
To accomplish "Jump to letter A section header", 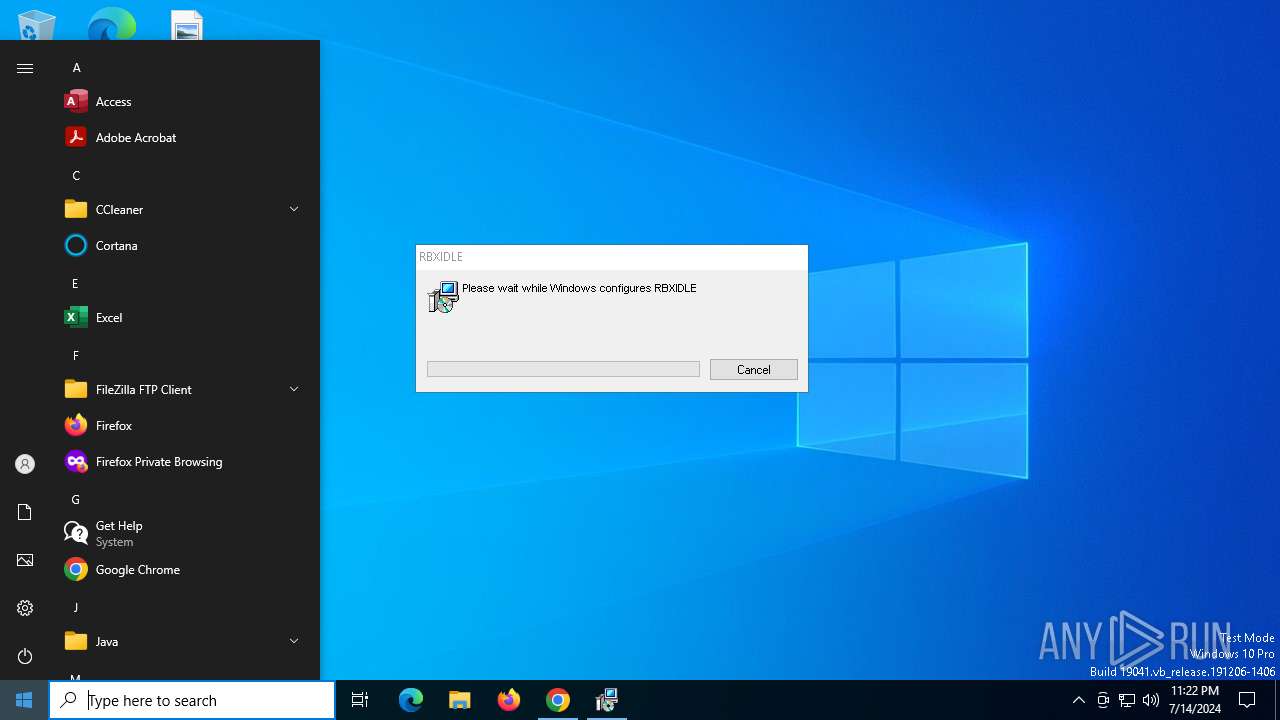I will (76, 68).
